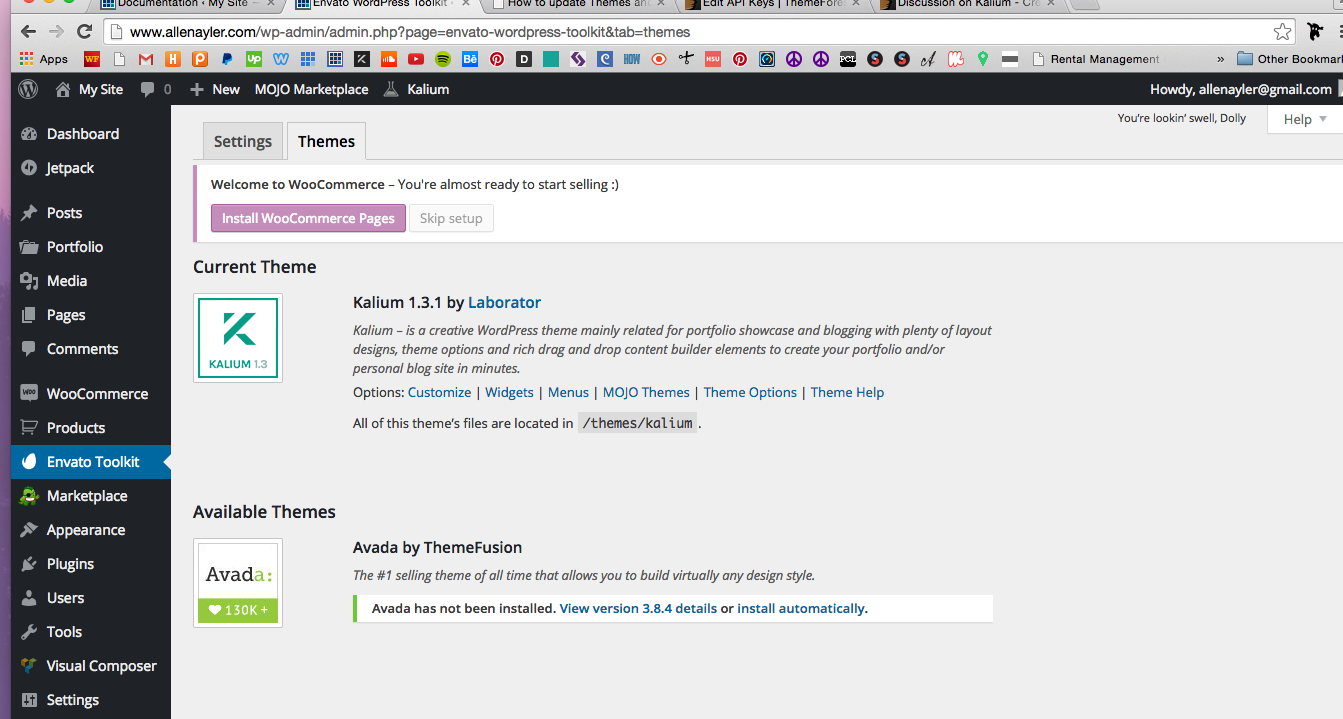The width and height of the screenshot is (1343, 719).
Task: Select the Themes tab
Action: click(x=326, y=142)
